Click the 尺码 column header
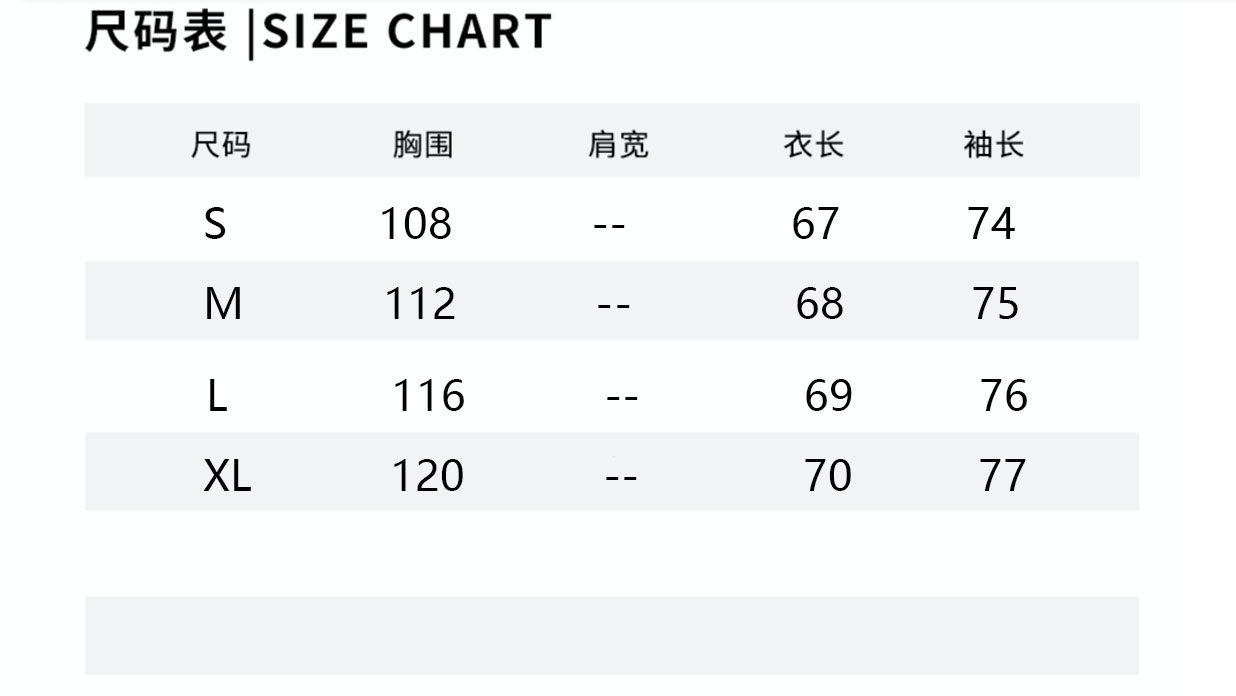Screen dimensions: 1236x696 click(x=220, y=146)
